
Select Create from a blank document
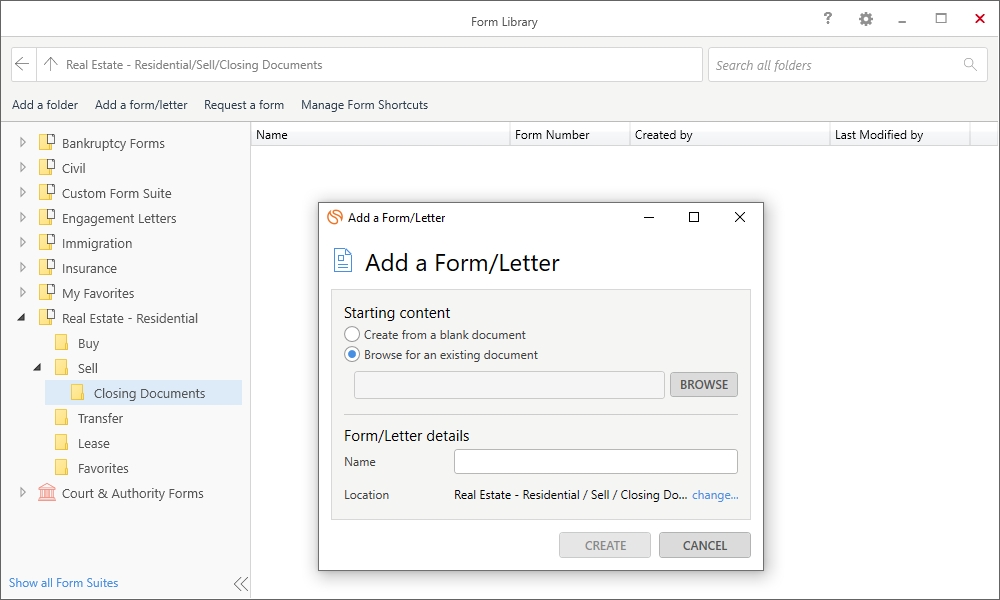point(352,335)
